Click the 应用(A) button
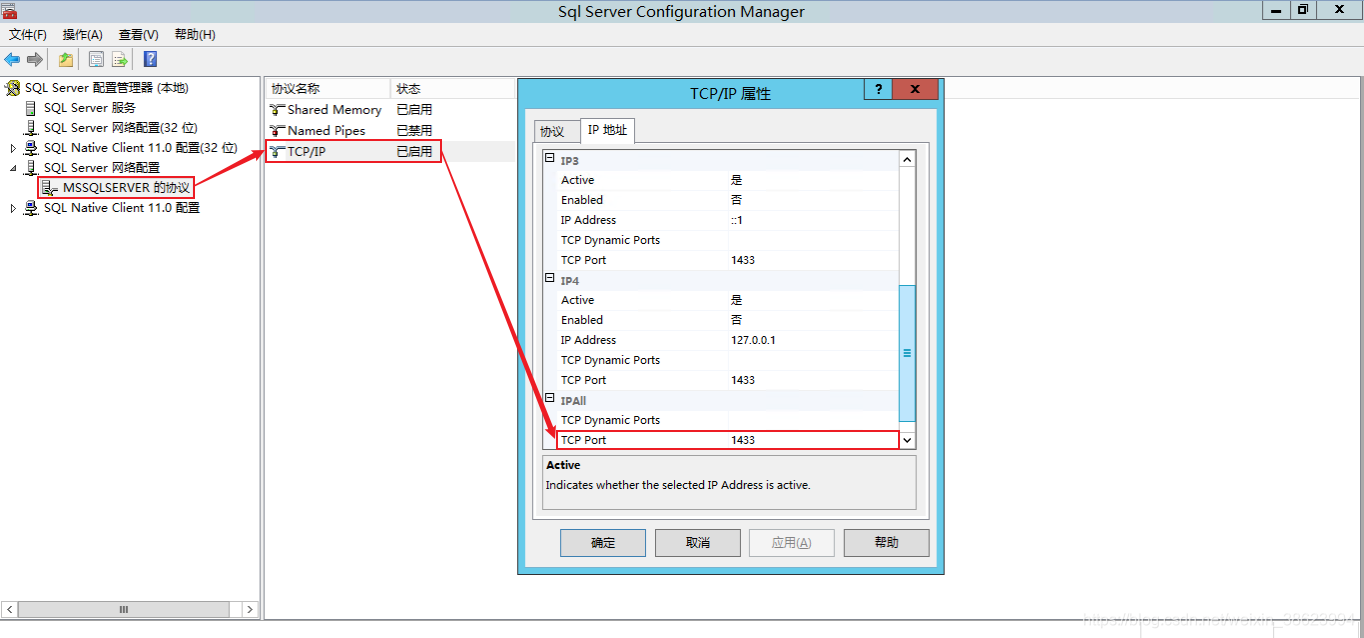 [792, 543]
